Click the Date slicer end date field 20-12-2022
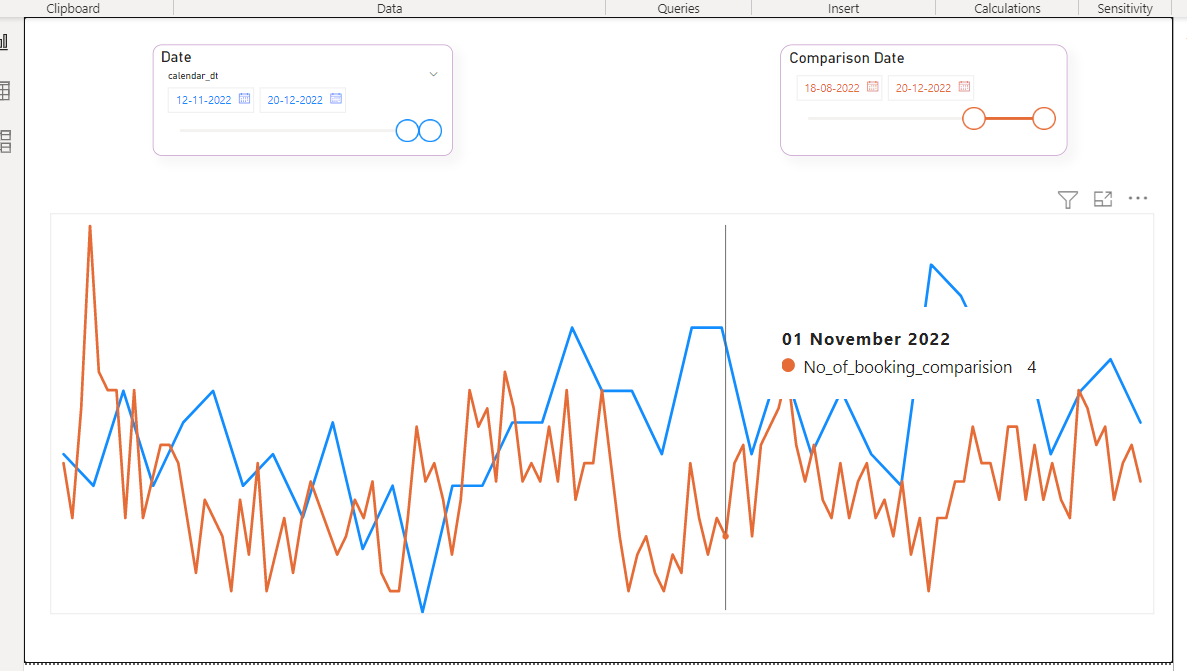Viewport: 1187px width, 671px height. point(303,100)
